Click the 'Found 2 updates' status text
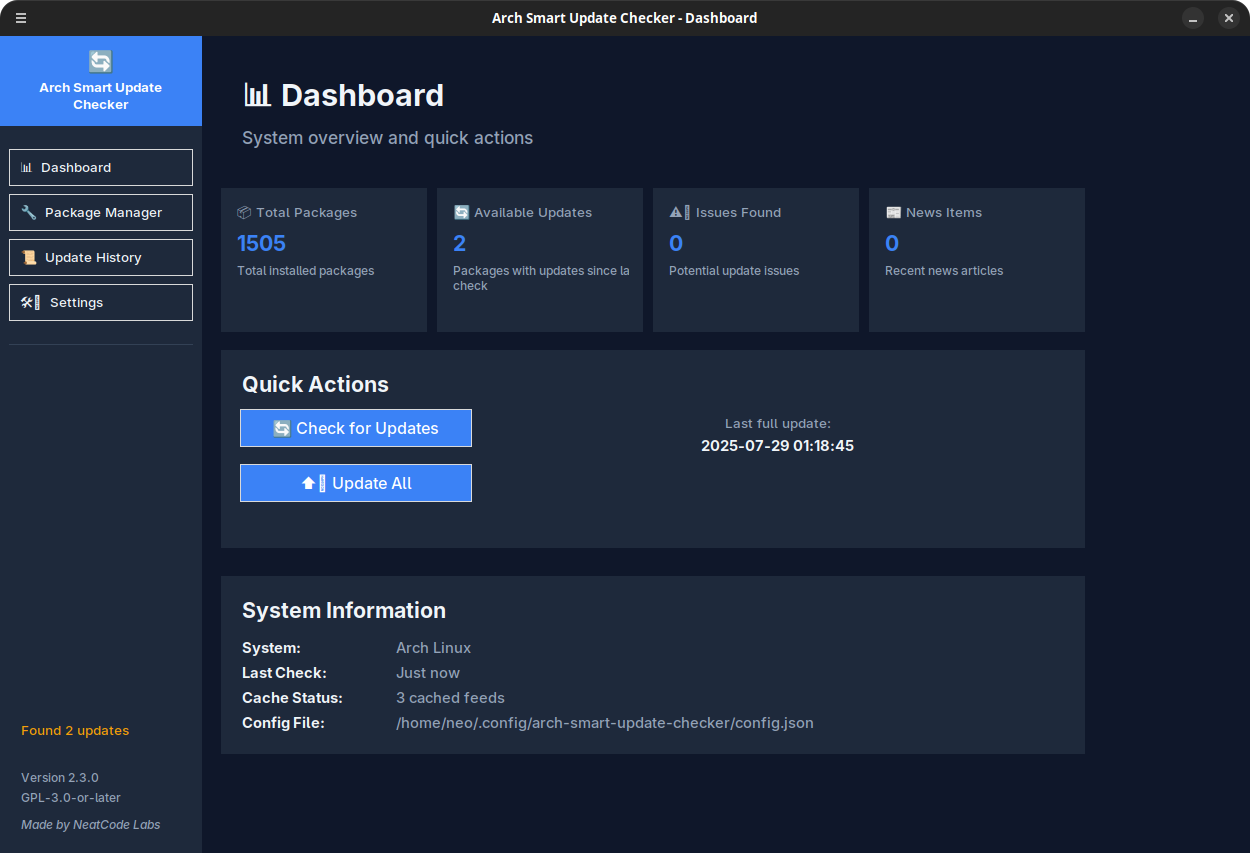The width and height of the screenshot is (1250, 853). (75, 731)
